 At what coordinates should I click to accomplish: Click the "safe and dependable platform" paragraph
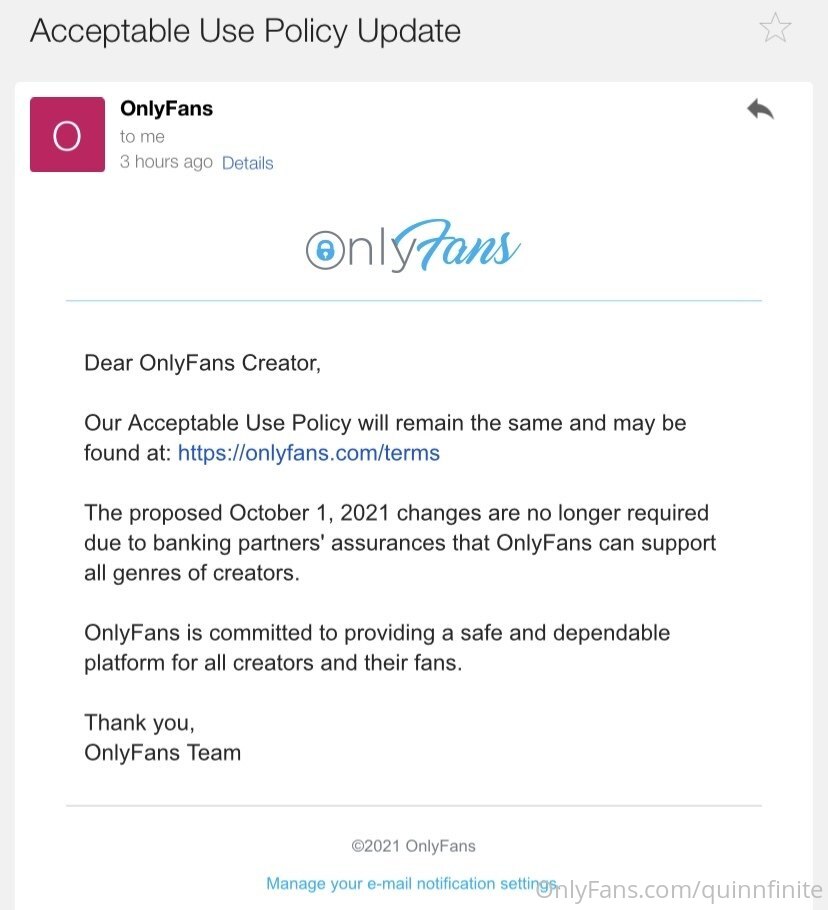coord(377,647)
